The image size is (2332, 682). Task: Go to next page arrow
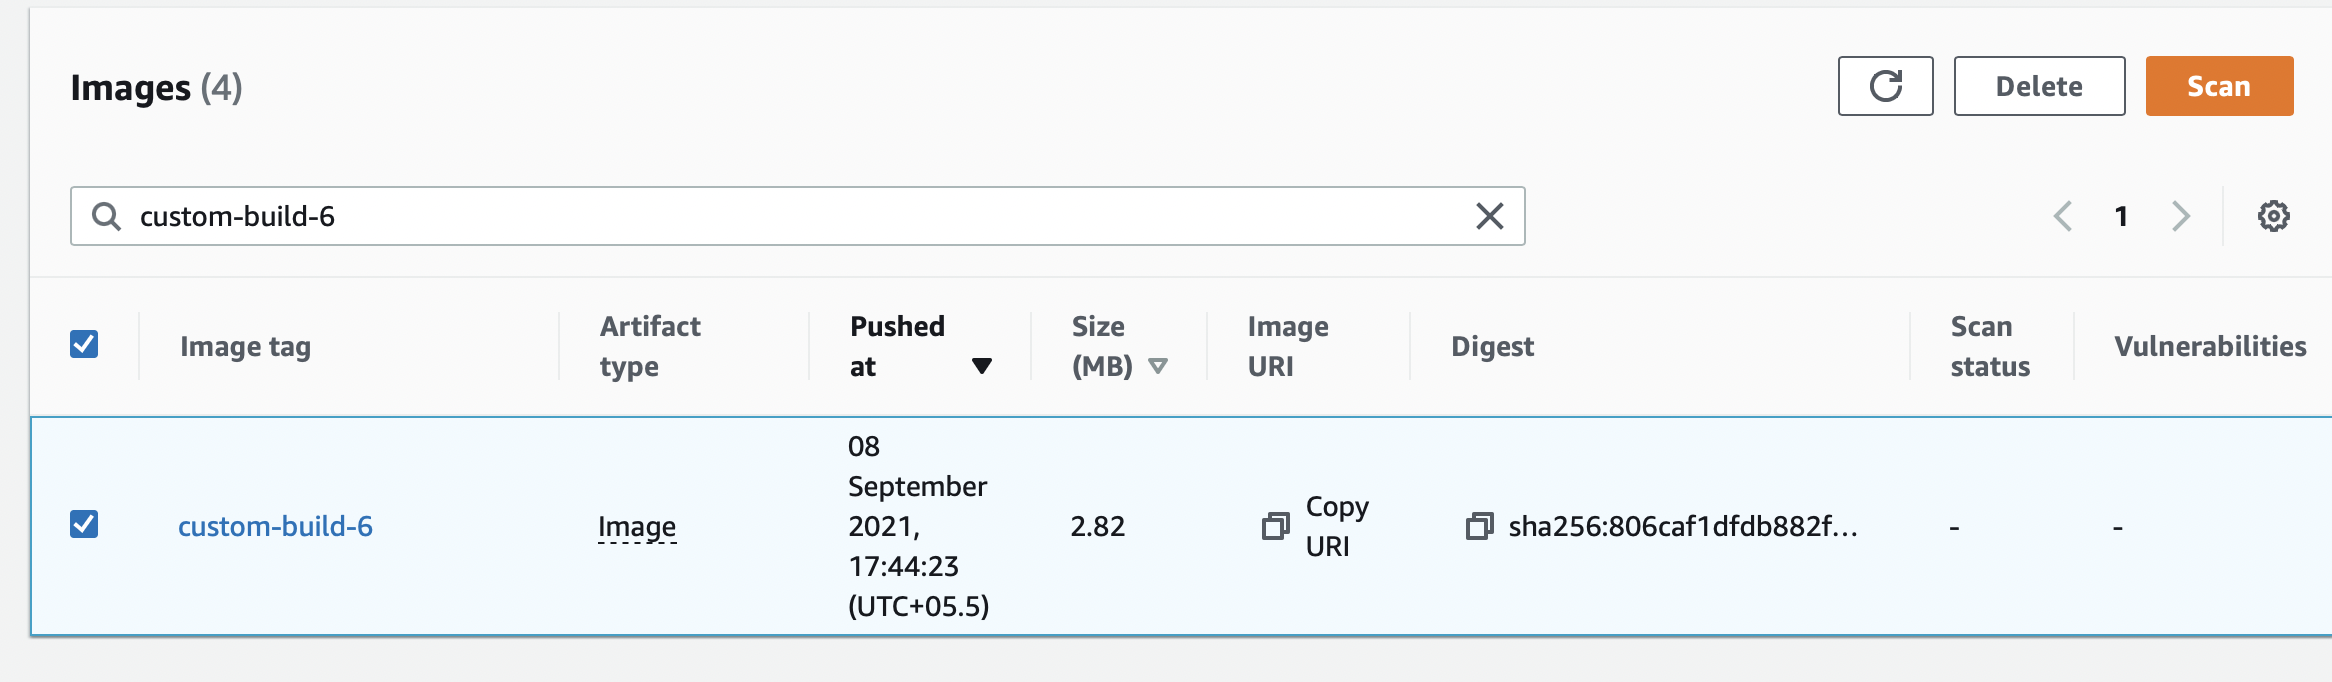[x=2181, y=216]
